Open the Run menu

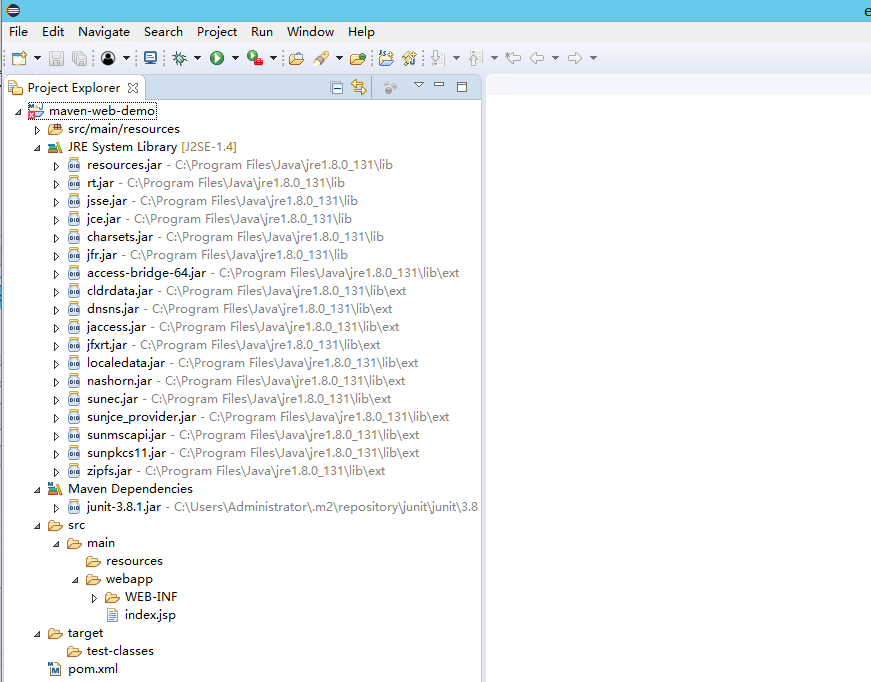[x=262, y=32]
